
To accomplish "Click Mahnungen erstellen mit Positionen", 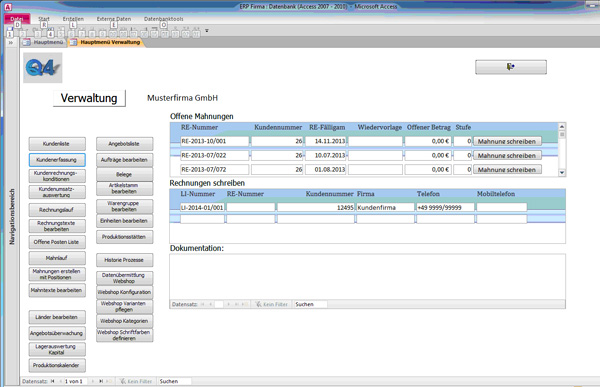I will pyautogui.click(x=57, y=274).
